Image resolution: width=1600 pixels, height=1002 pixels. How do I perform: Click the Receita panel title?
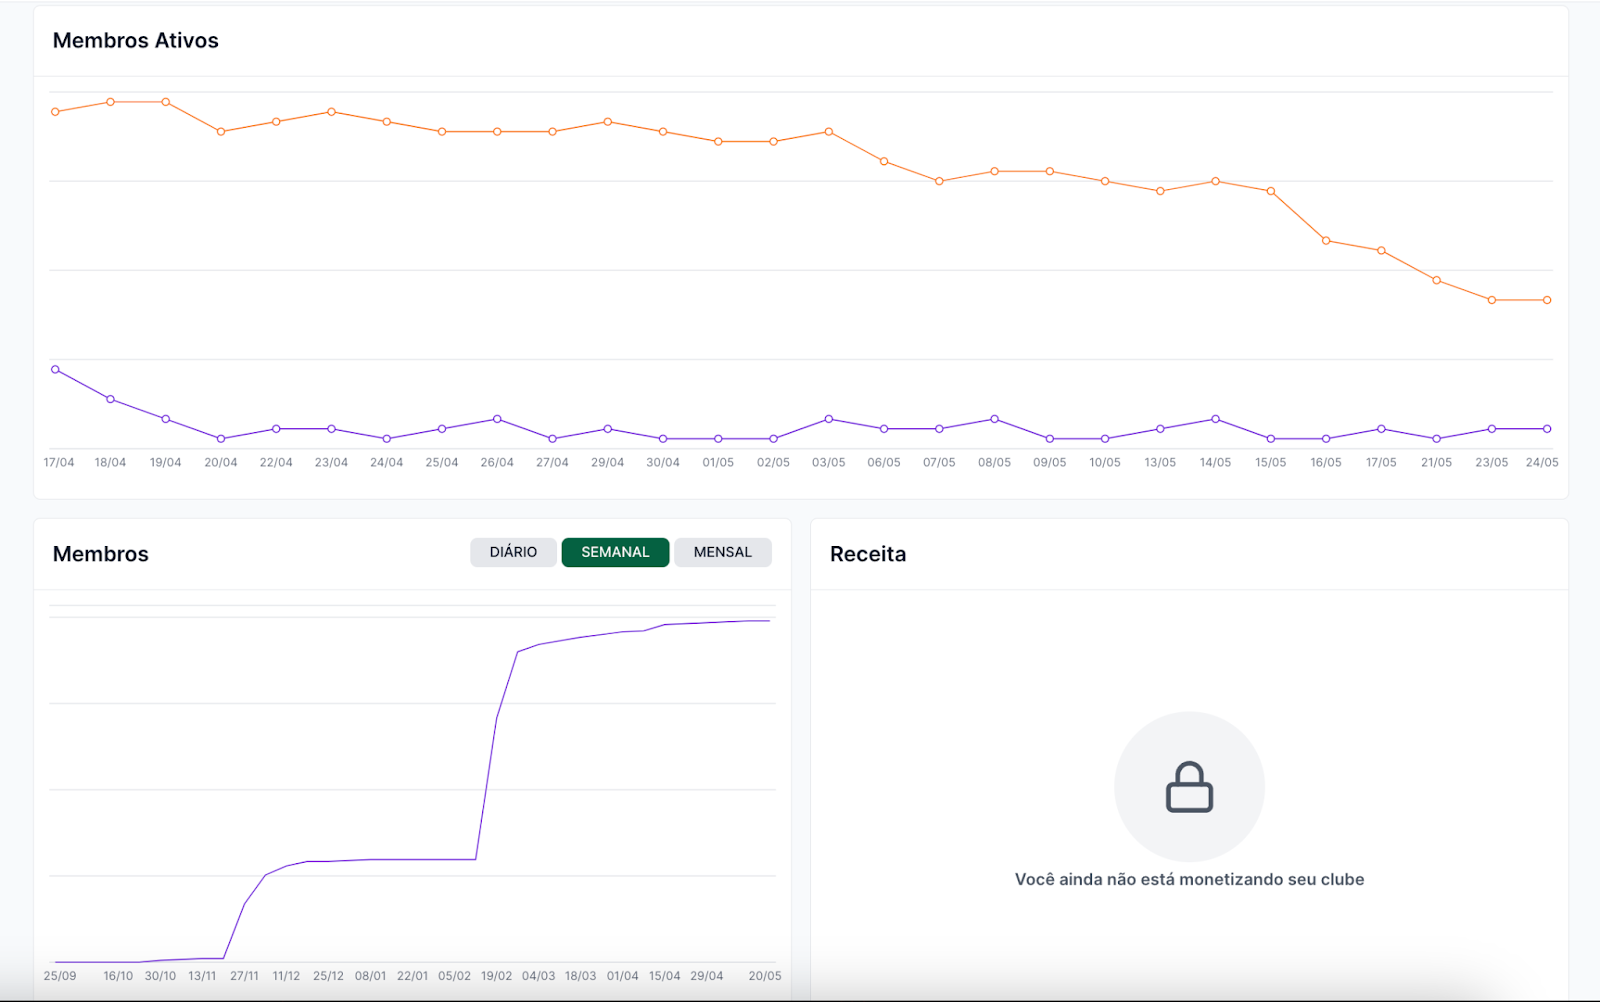click(x=868, y=554)
